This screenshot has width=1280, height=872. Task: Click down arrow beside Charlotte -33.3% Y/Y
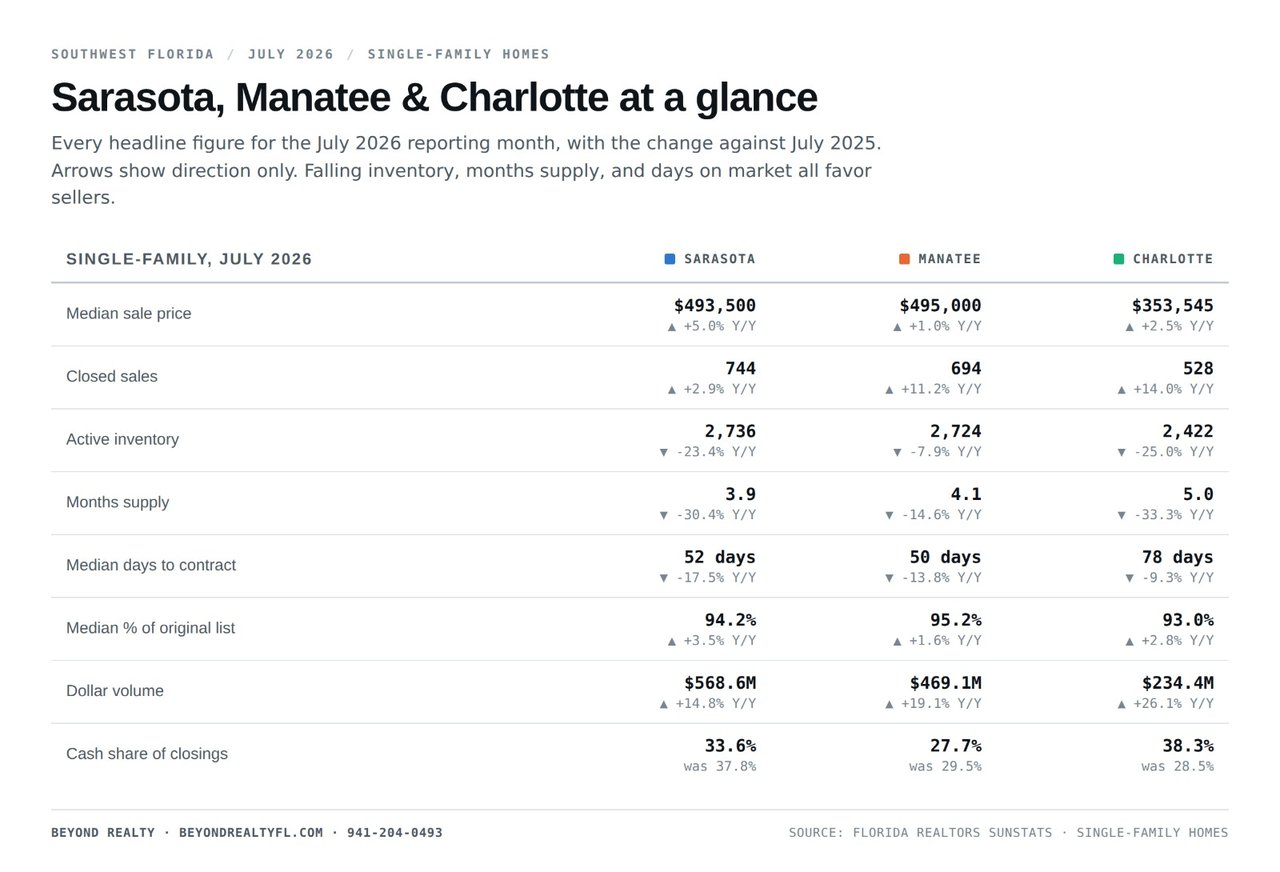coord(1122,515)
